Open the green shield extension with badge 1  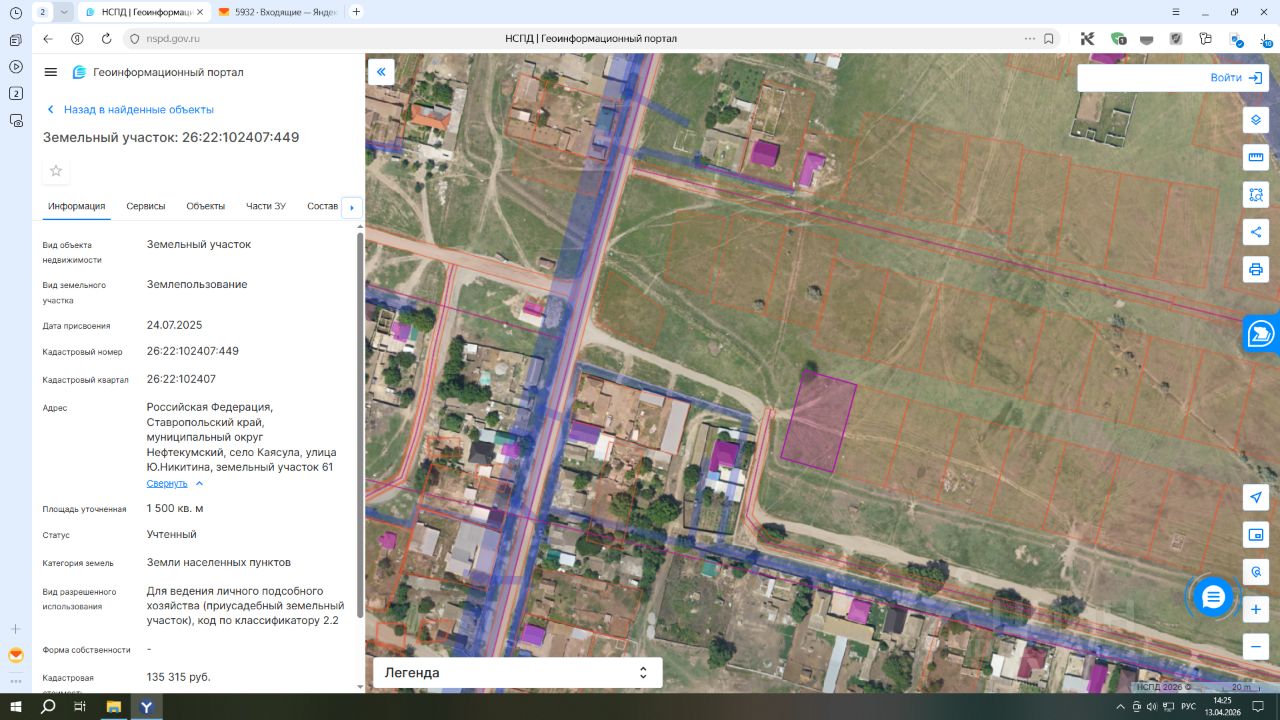tap(1118, 39)
